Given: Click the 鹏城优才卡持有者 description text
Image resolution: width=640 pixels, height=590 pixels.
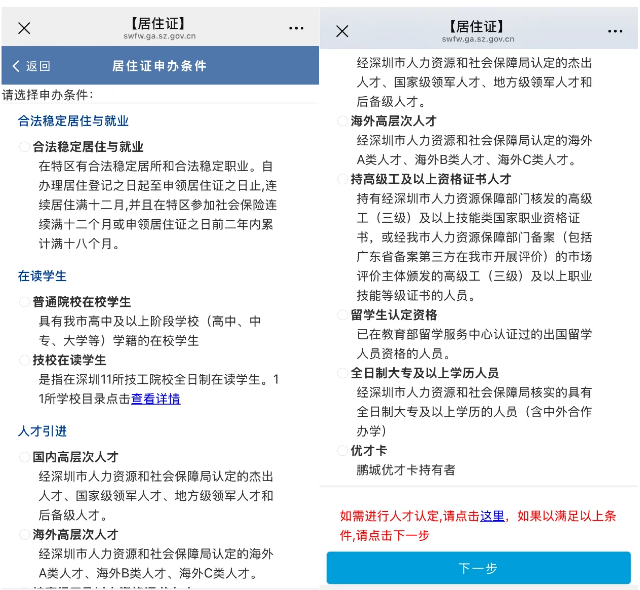Looking at the screenshot, I should (x=406, y=470).
